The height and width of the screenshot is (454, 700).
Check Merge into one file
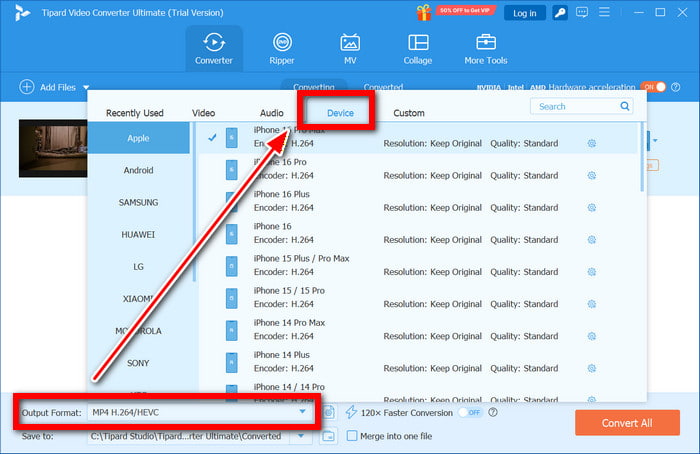pyautogui.click(x=352, y=436)
